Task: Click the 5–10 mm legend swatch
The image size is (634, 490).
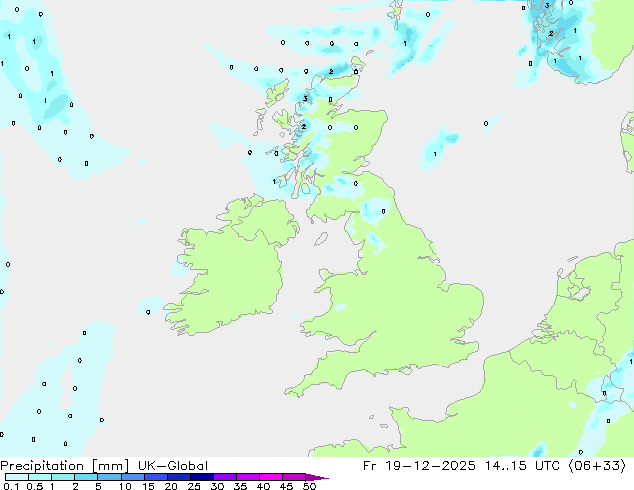Action: [109, 477]
